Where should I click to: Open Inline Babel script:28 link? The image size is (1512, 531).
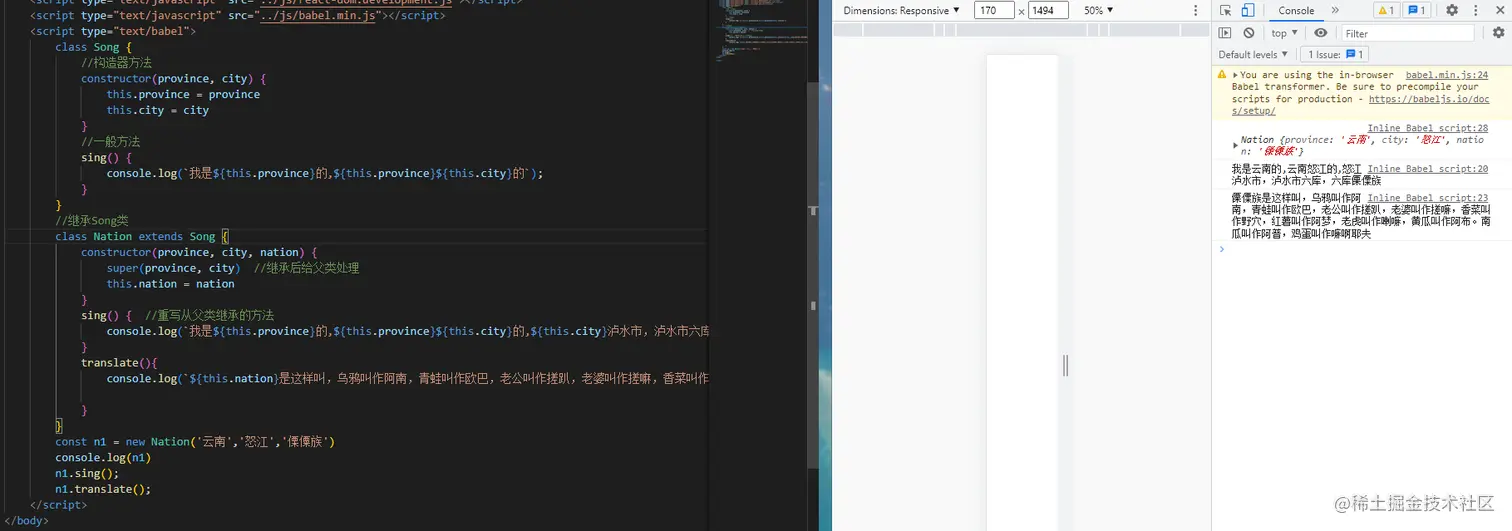(1427, 128)
